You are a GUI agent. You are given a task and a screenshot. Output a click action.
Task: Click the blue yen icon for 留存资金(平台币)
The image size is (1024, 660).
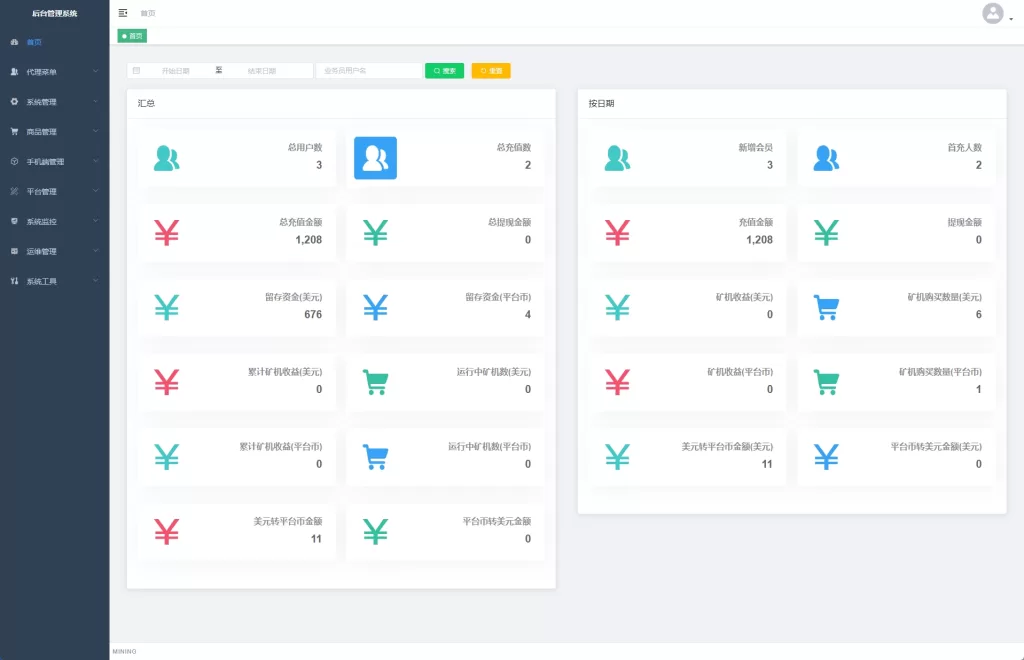coord(376,307)
